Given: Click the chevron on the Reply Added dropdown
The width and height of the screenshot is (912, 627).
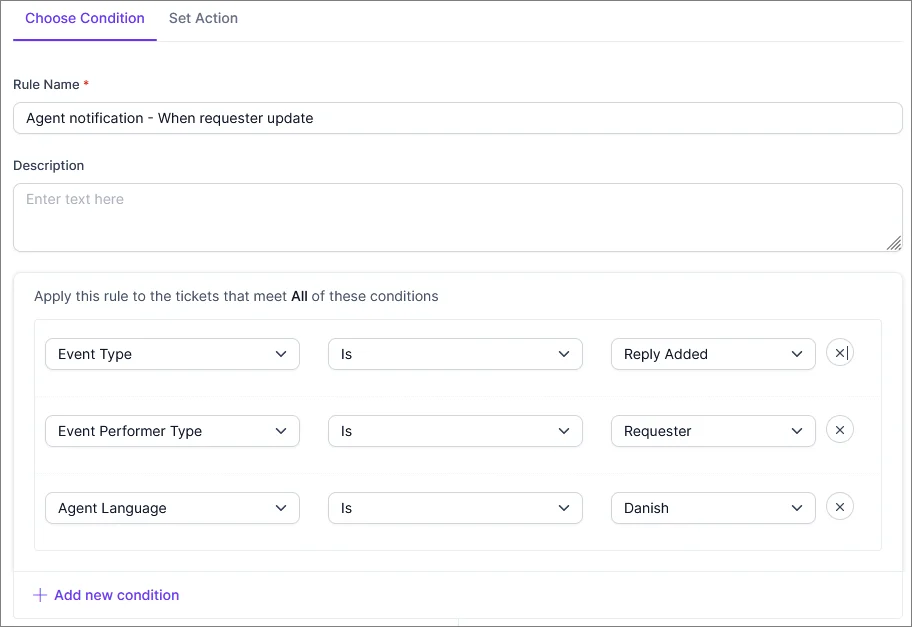Looking at the screenshot, I should (x=797, y=354).
